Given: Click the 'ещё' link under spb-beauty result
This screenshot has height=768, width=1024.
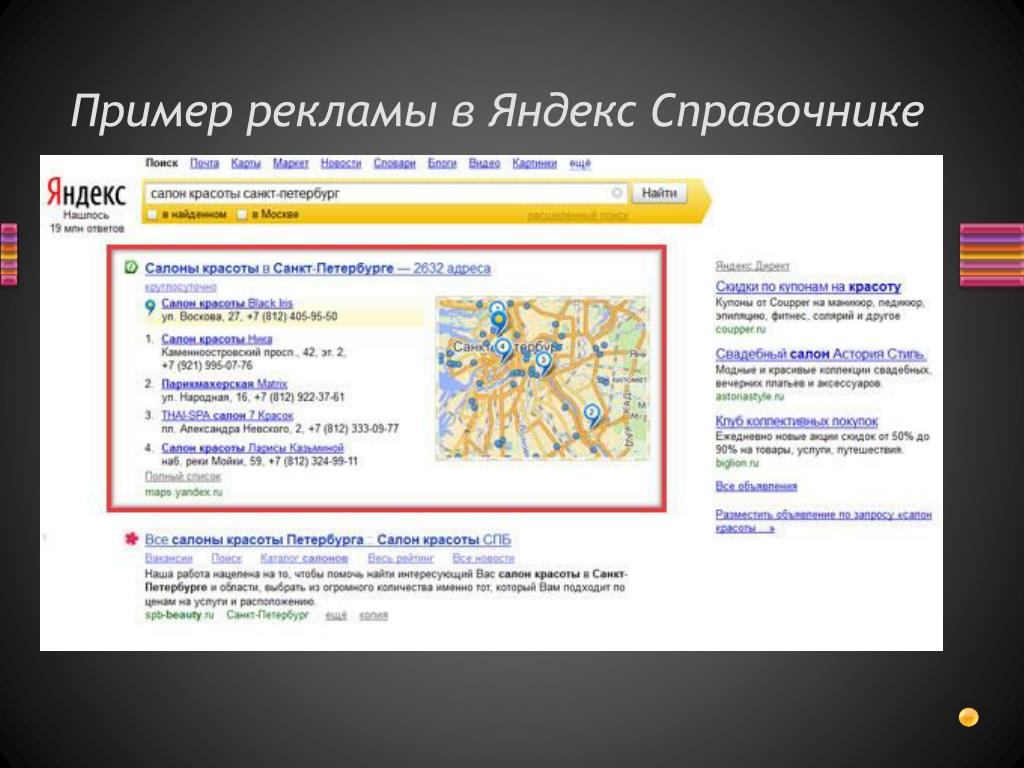Looking at the screenshot, I should (x=336, y=615).
